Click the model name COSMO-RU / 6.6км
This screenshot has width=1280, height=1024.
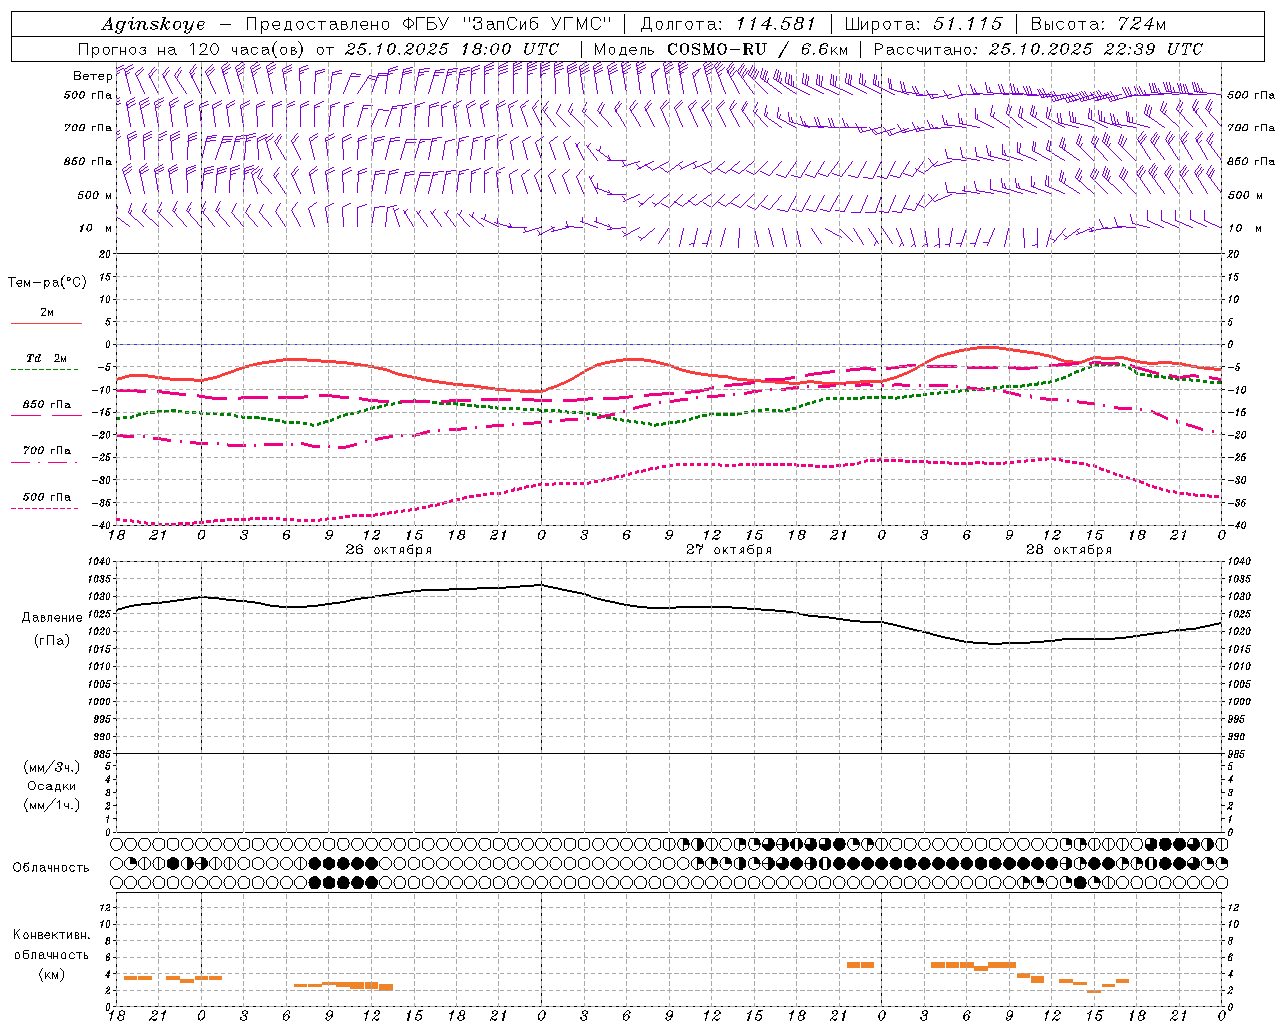757,49
